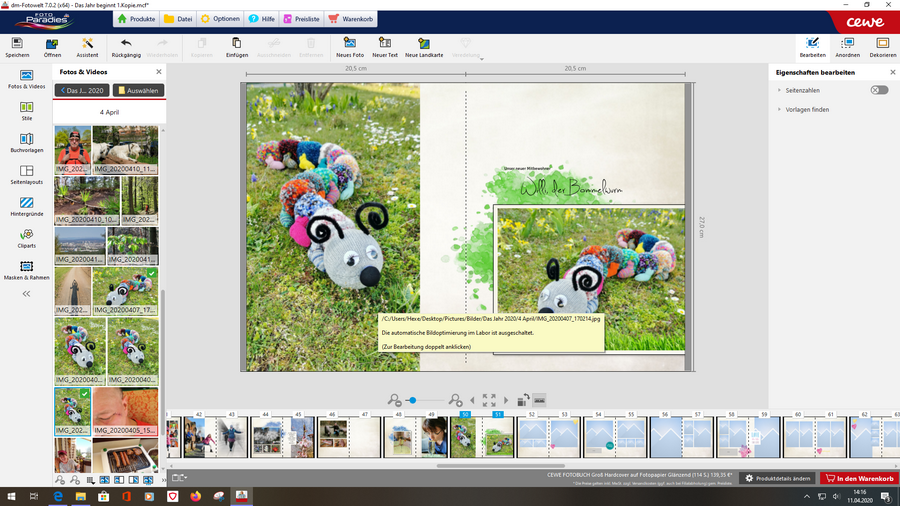Click In den Warenkorb button
Viewport: 900px width, 506px height.
click(x=859, y=479)
